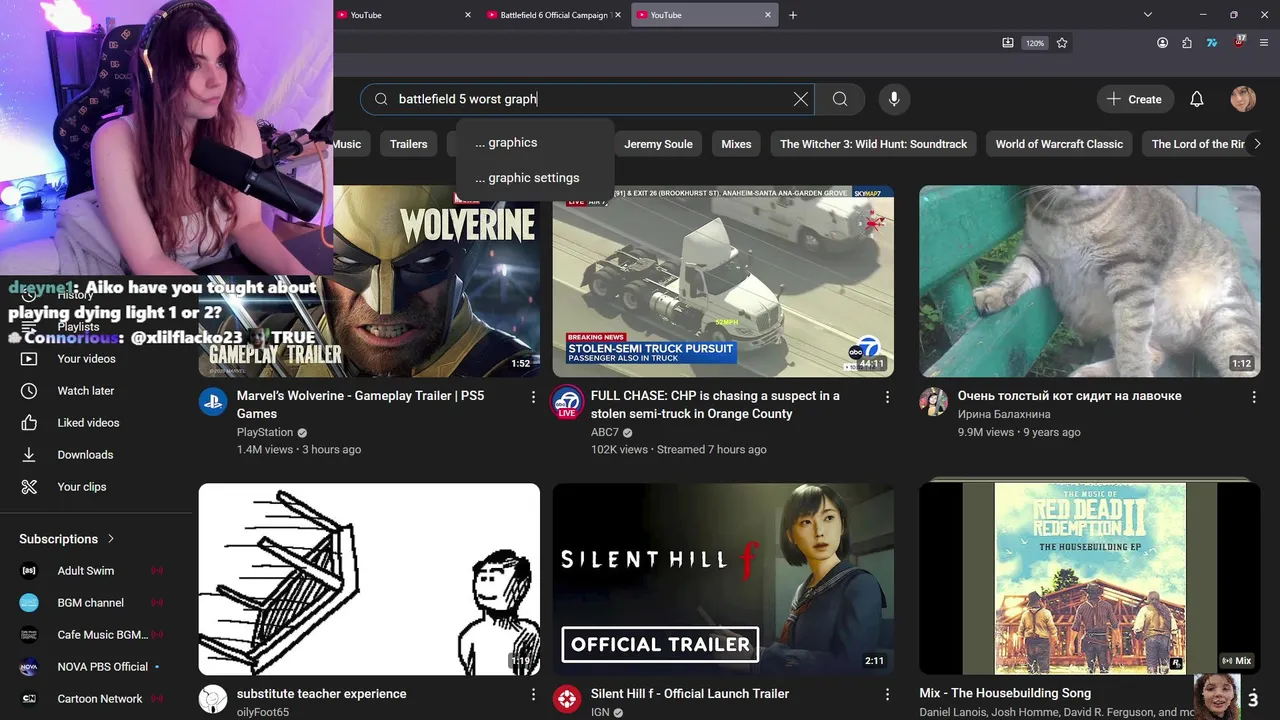Viewport: 1280px width, 720px height.
Task: Select the Mixes filter chip
Action: tap(736, 144)
